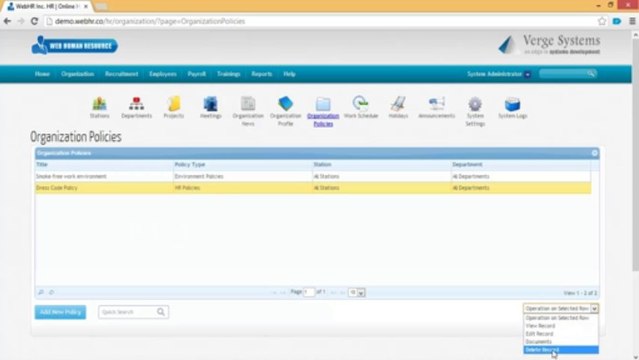Open the browser menu icon
Viewport: 639px width, 360px height.
pos(632,21)
